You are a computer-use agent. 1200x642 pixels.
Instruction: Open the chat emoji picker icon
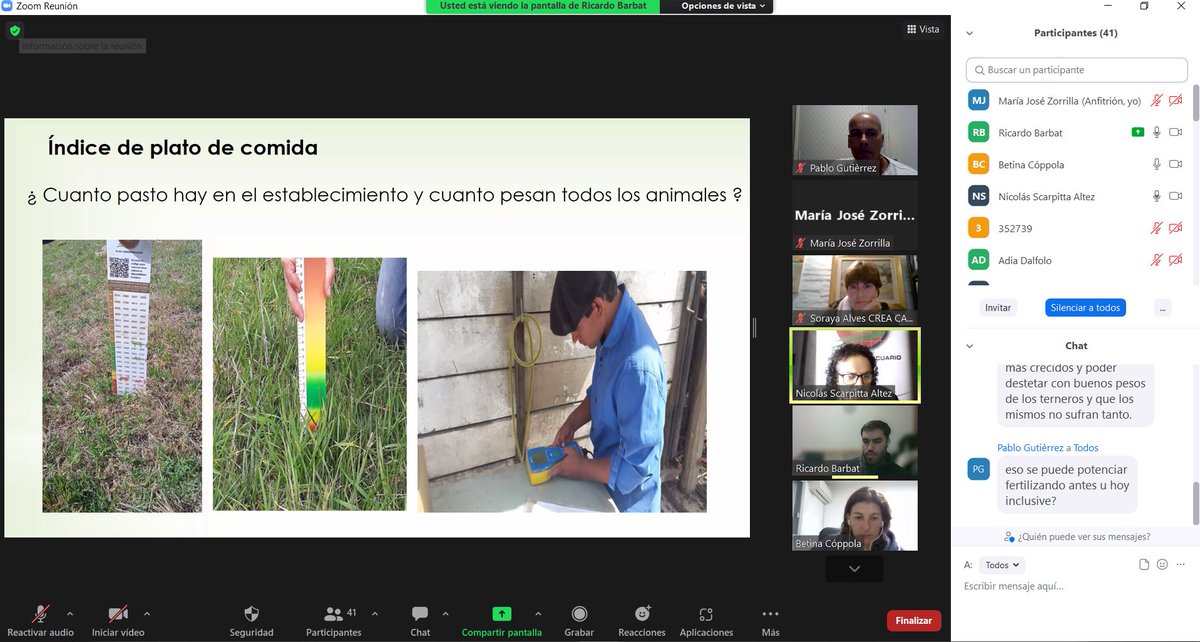(x=1162, y=565)
